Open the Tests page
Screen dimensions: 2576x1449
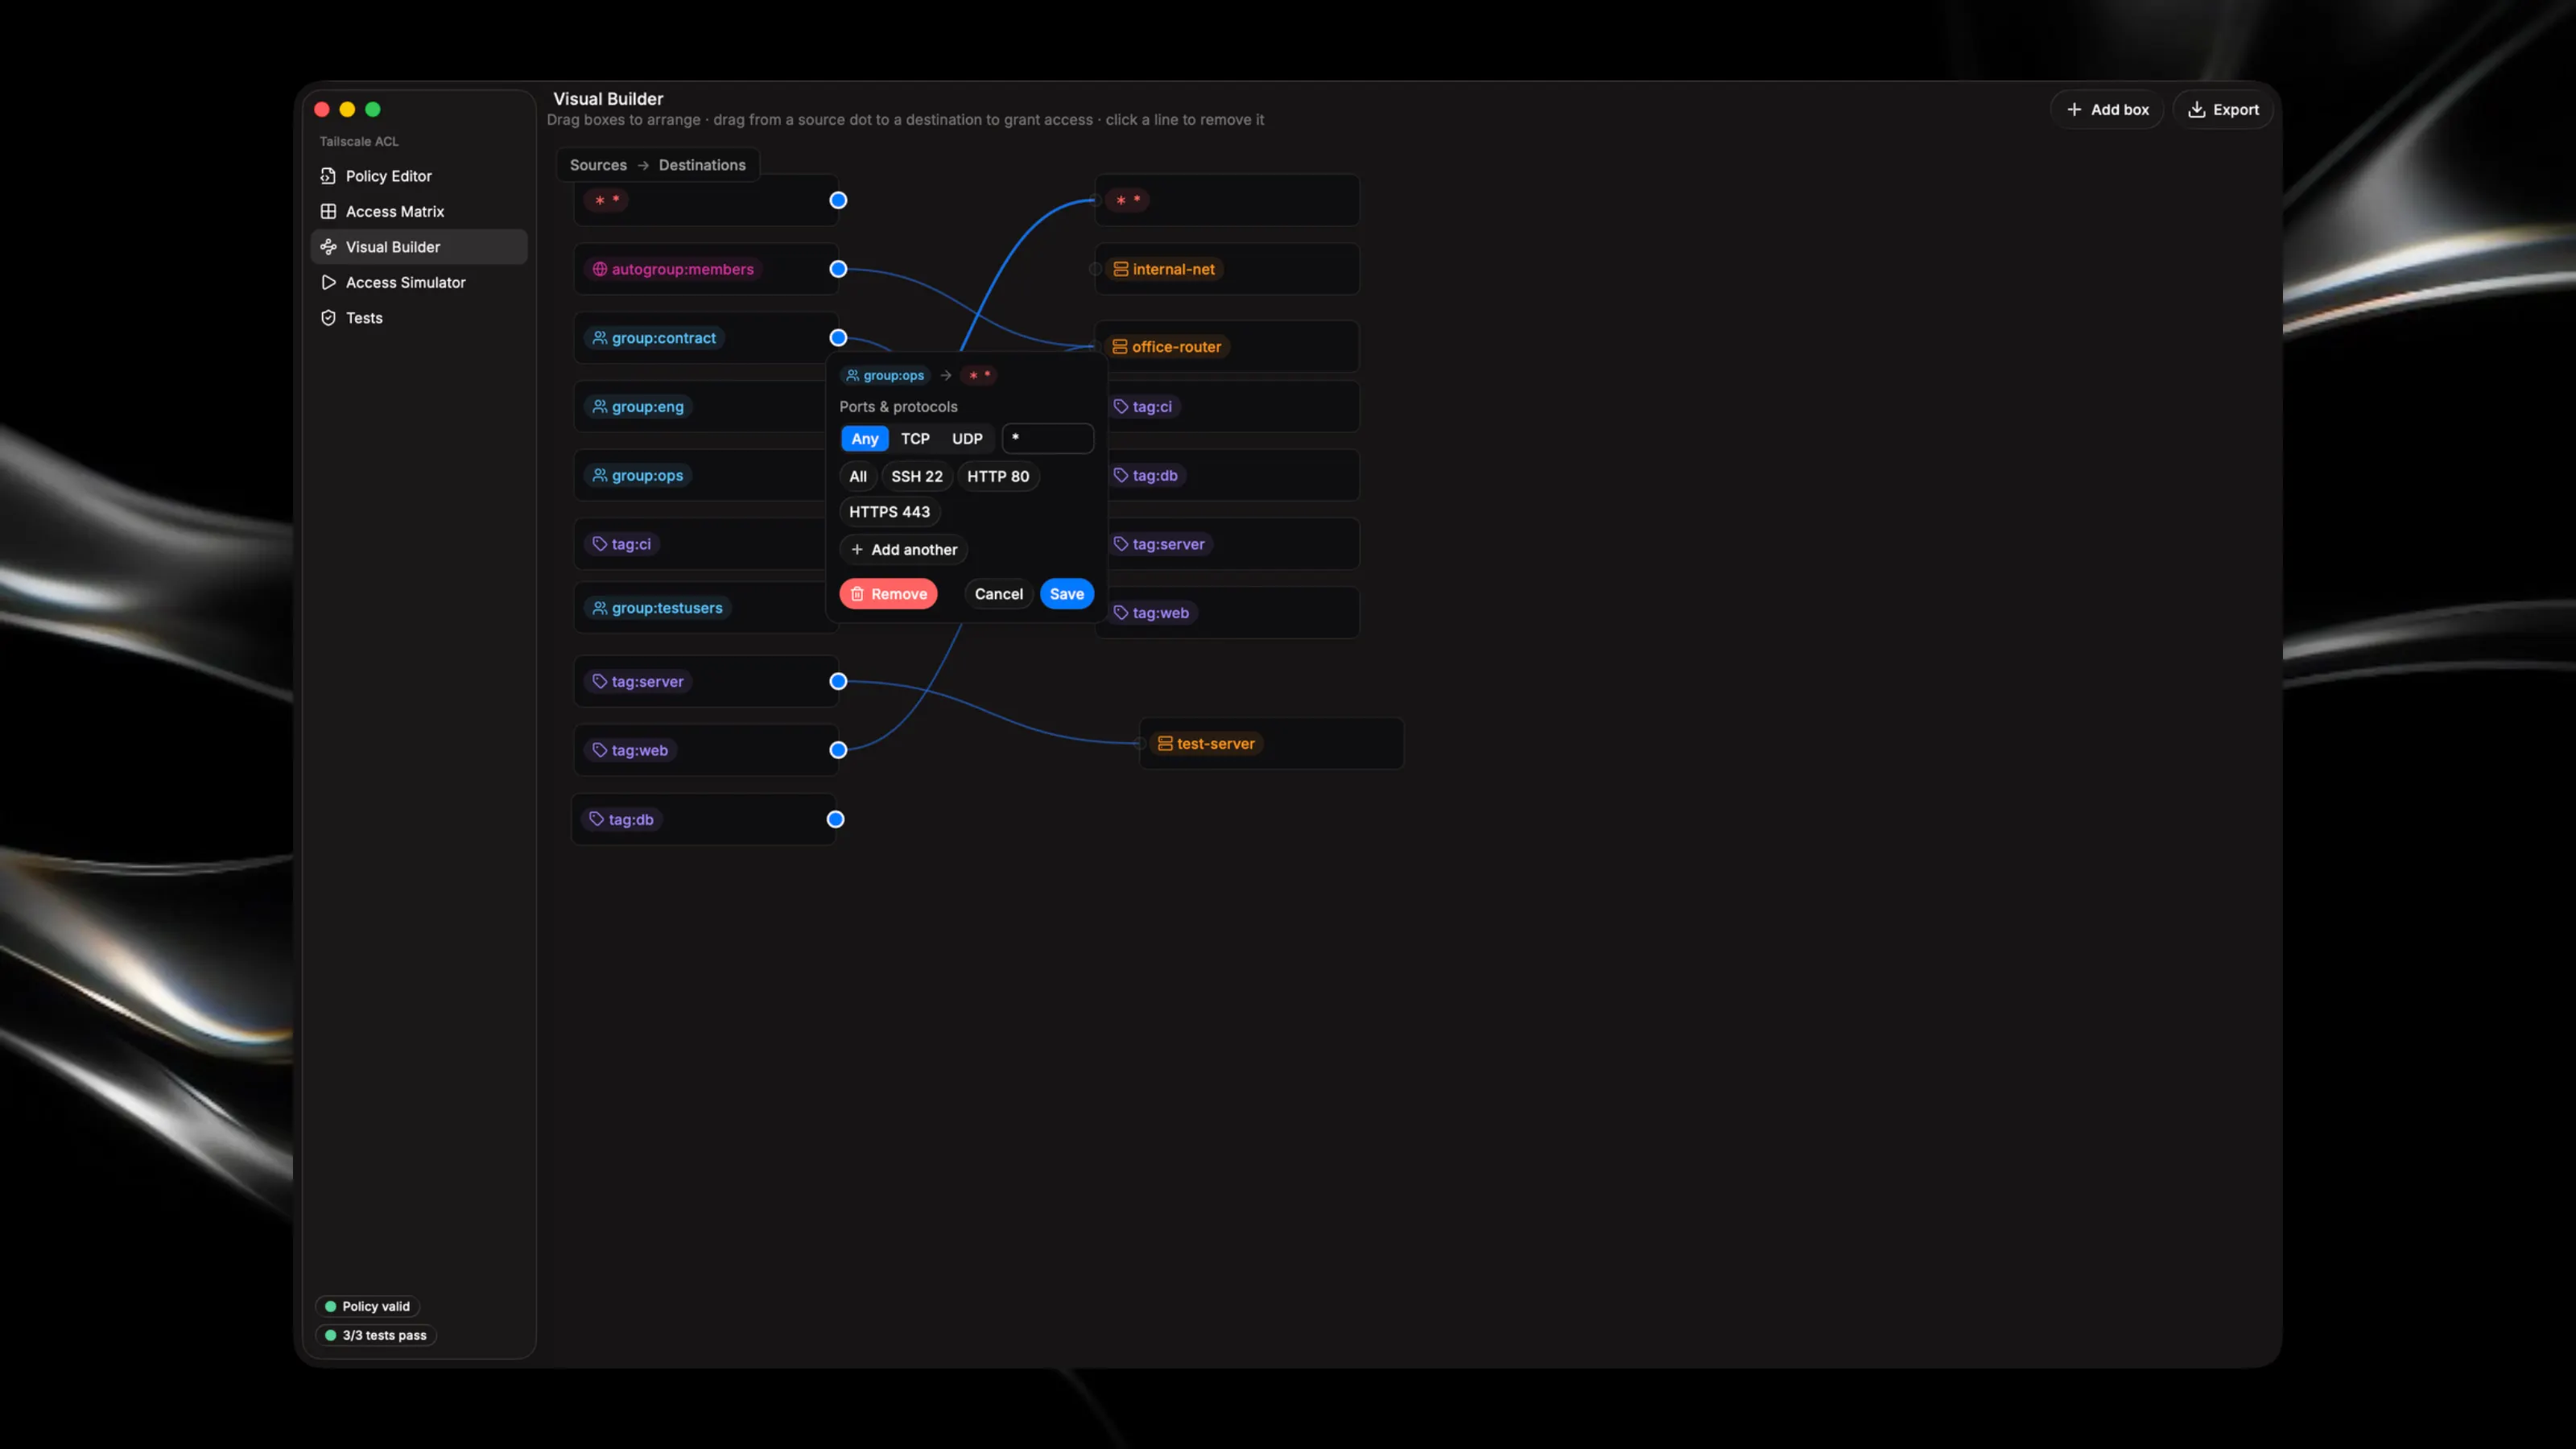coord(419,318)
